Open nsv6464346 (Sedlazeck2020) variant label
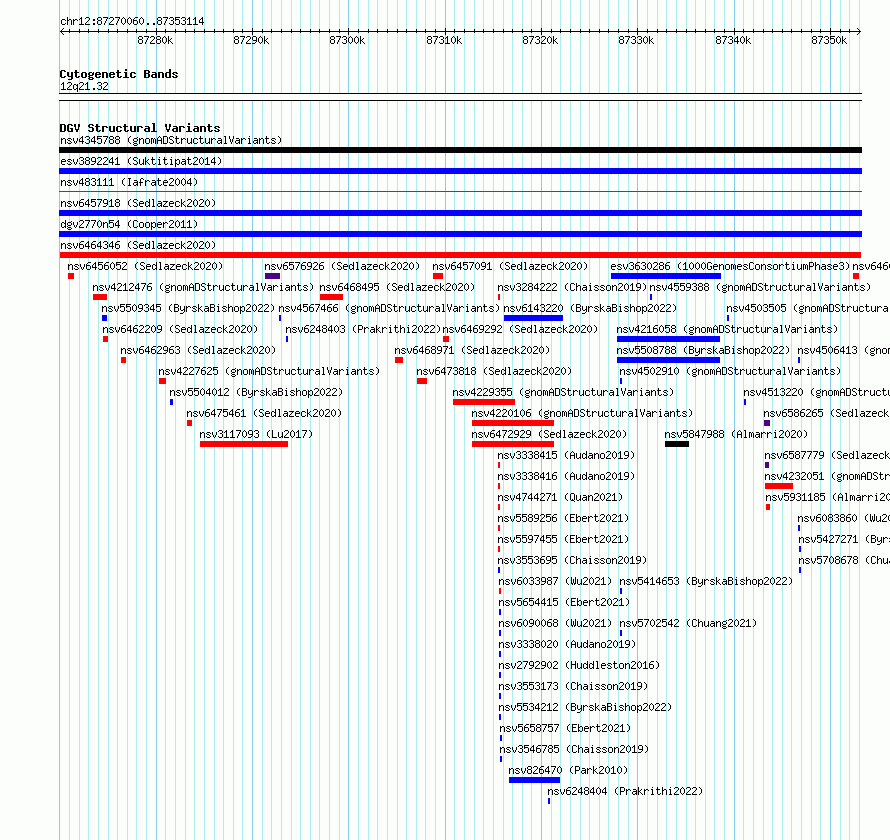Screen dimensions: 890x840 (x=138, y=245)
